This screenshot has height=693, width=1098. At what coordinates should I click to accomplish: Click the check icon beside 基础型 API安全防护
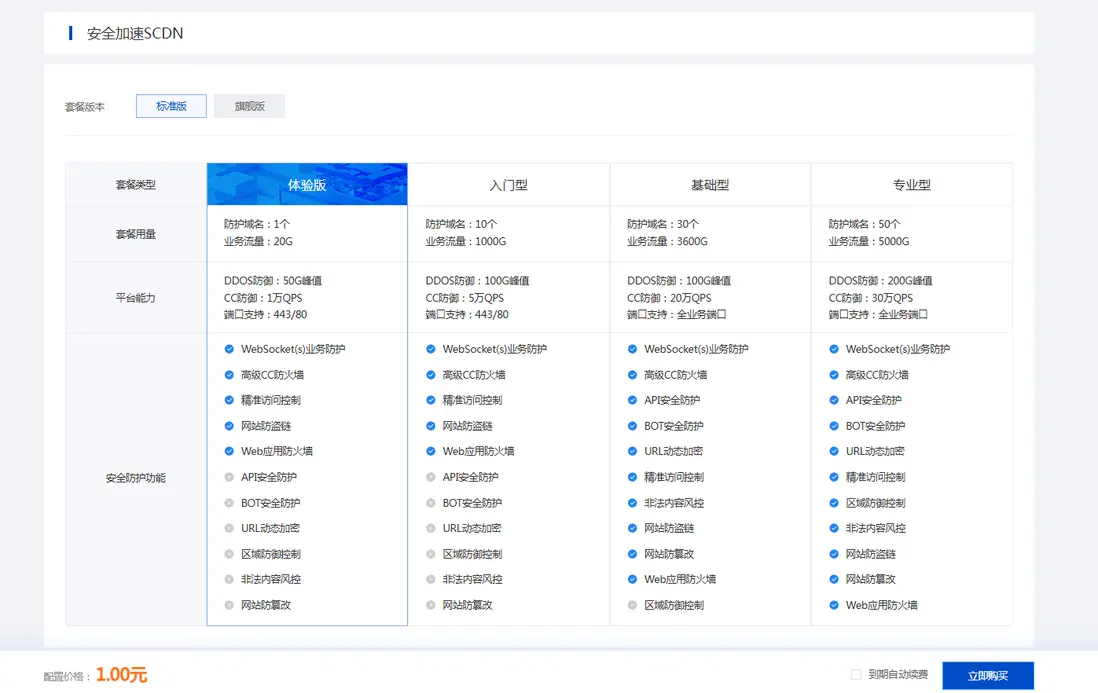pos(632,400)
